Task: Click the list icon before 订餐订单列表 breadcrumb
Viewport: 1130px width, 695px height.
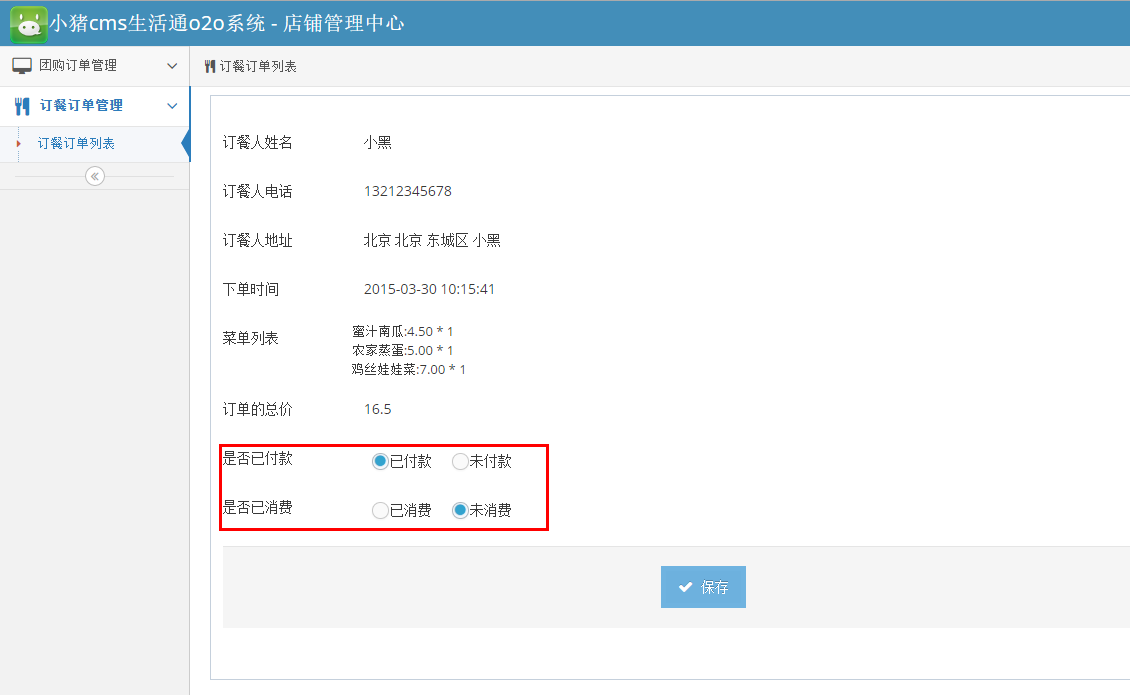Action: tap(210, 65)
